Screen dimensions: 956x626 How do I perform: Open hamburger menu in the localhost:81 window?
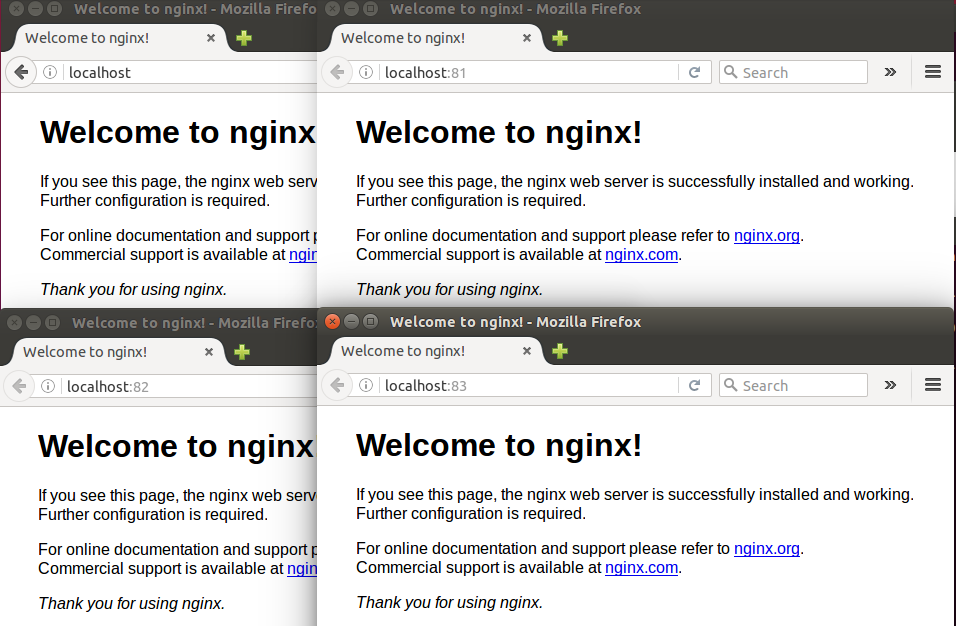(x=933, y=72)
